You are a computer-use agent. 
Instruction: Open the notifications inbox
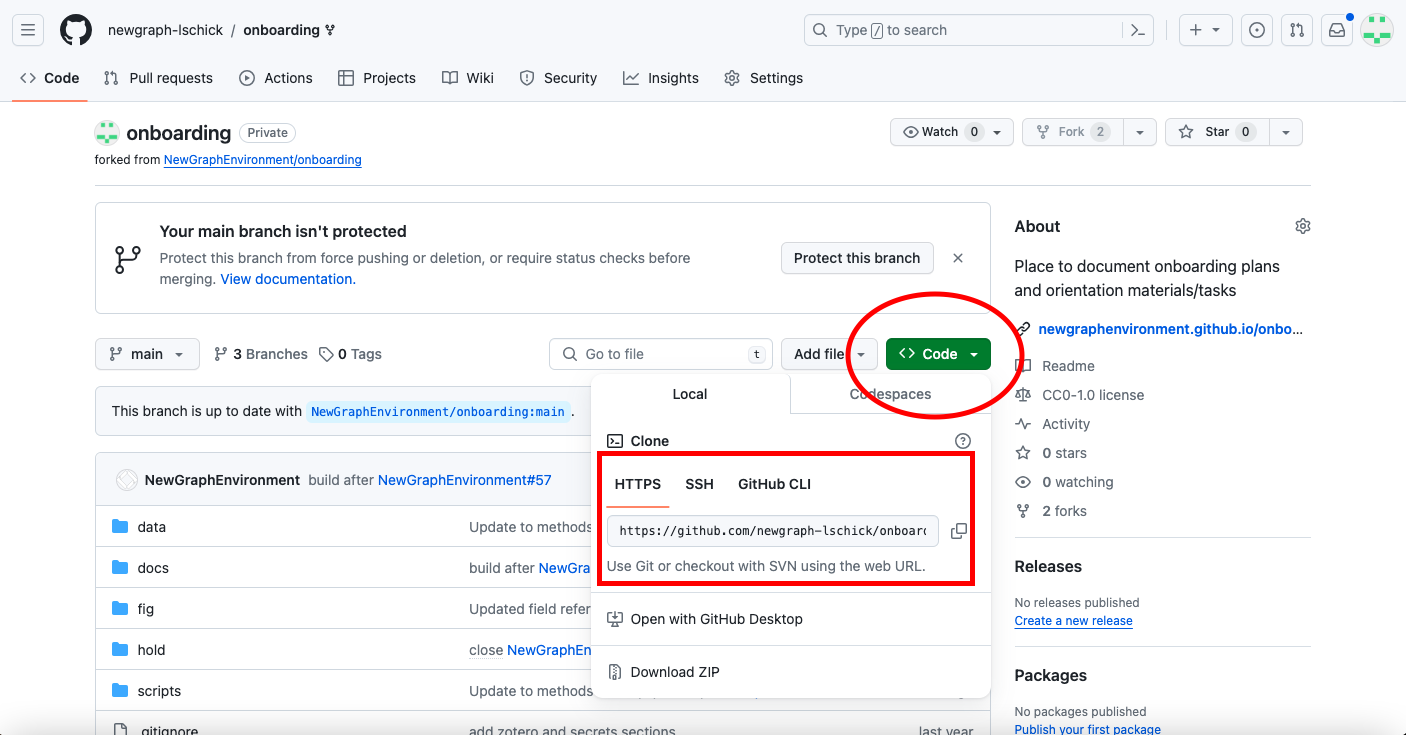1337,30
